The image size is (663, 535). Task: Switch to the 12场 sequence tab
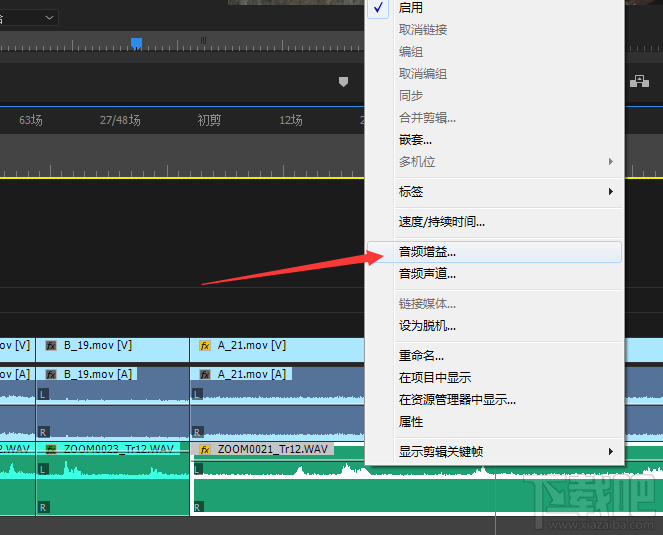(x=291, y=120)
